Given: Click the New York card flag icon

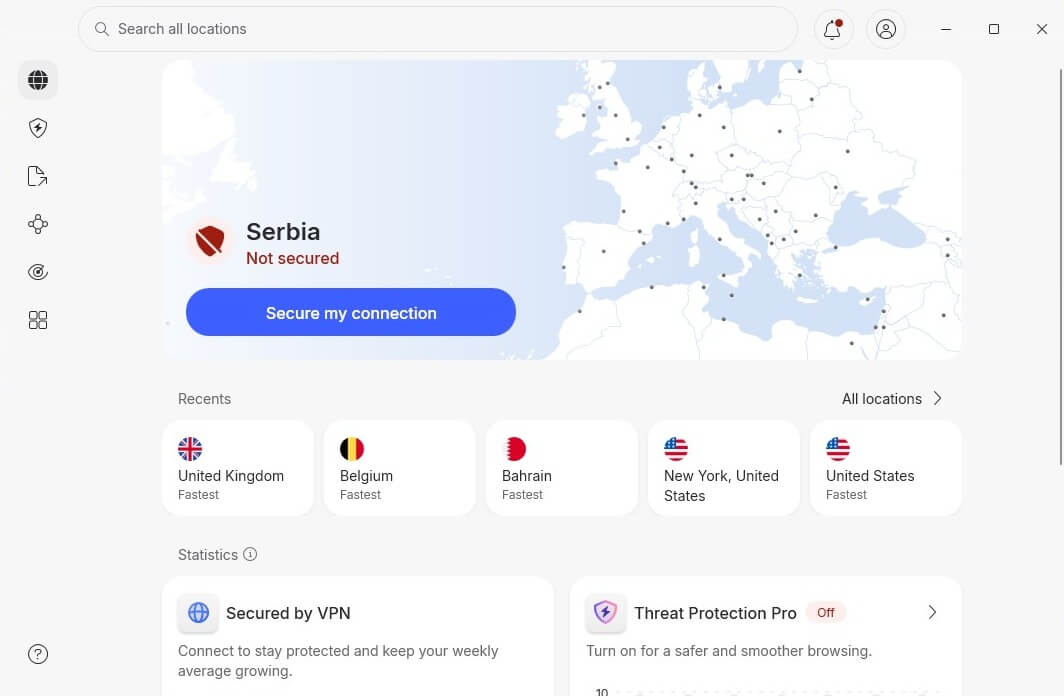Looking at the screenshot, I should tap(676, 448).
